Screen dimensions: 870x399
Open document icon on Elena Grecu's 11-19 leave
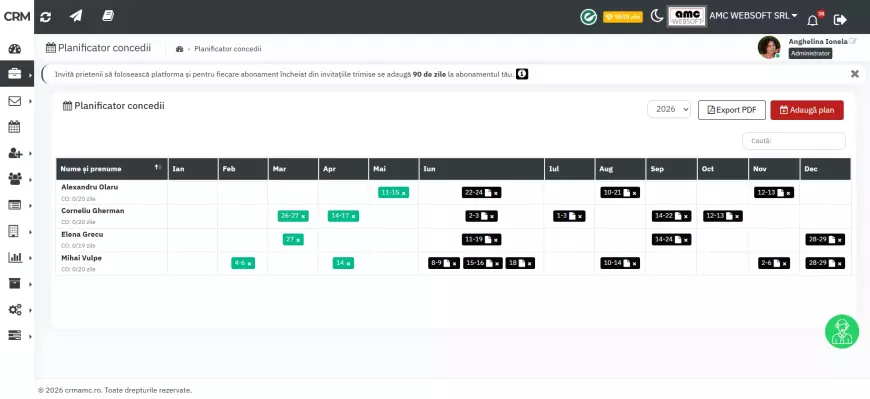(x=488, y=240)
